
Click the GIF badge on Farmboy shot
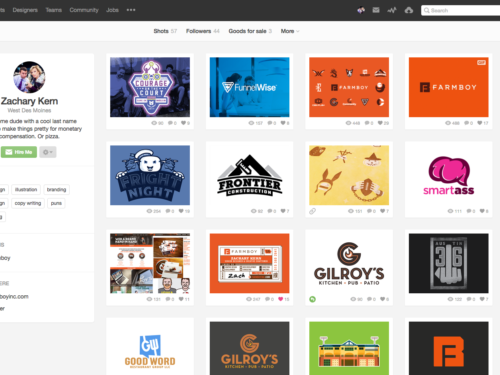pyautogui.click(x=481, y=62)
